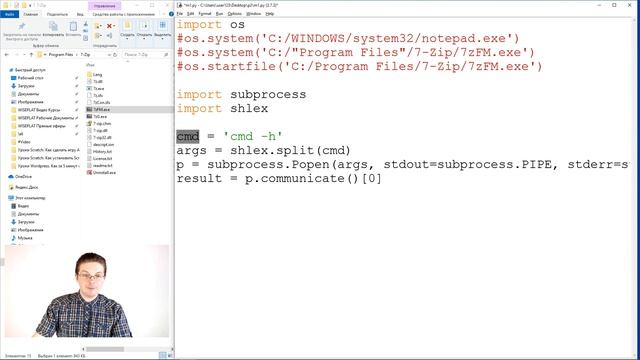
Task: Open the Run menu in IDLE
Action: 219,14
